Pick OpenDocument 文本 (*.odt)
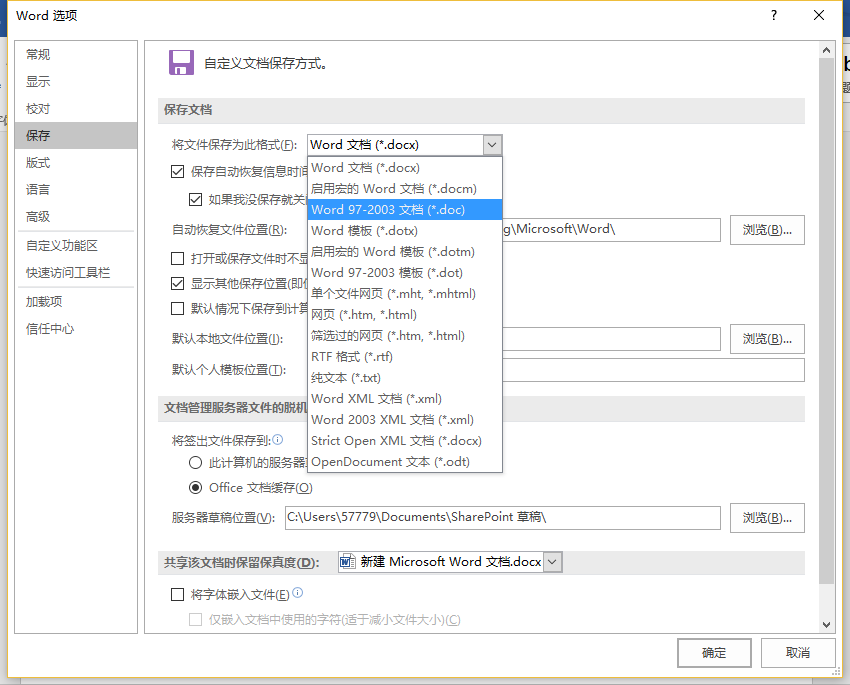 [404, 462]
